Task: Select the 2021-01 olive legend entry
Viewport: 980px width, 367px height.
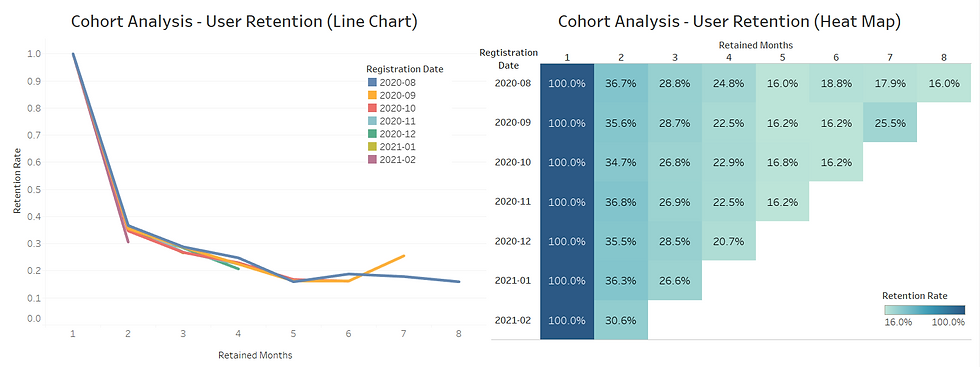Action: pyautogui.click(x=392, y=146)
